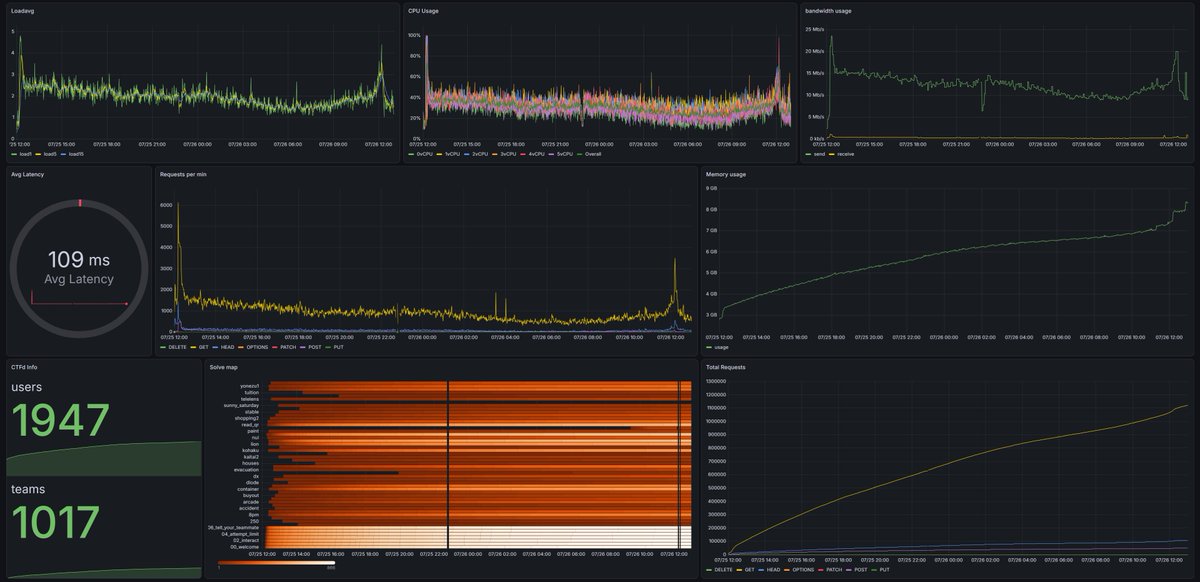1200x582 pixels.
Task: Click the buyout row label in Solve map
Action: [251, 496]
